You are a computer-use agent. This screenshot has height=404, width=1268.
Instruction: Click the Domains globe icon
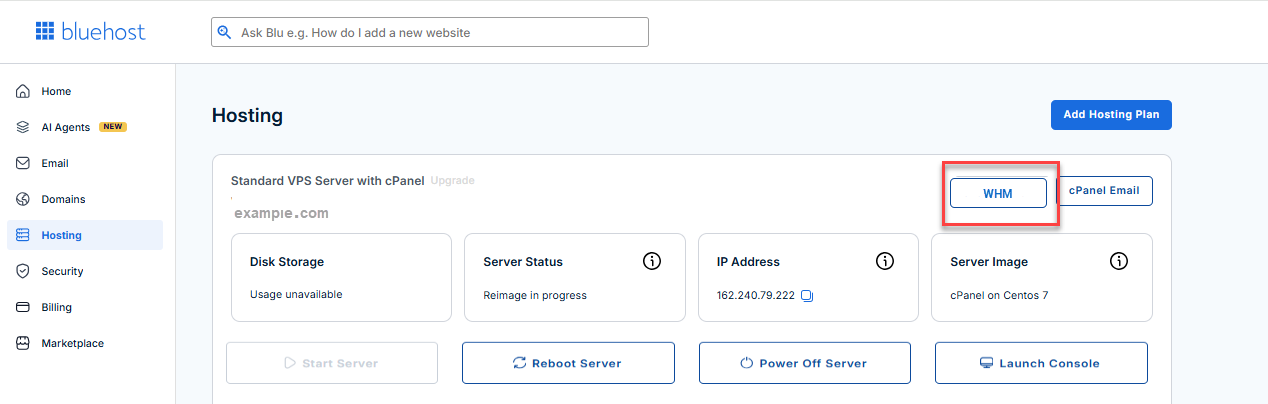(x=23, y=199)
